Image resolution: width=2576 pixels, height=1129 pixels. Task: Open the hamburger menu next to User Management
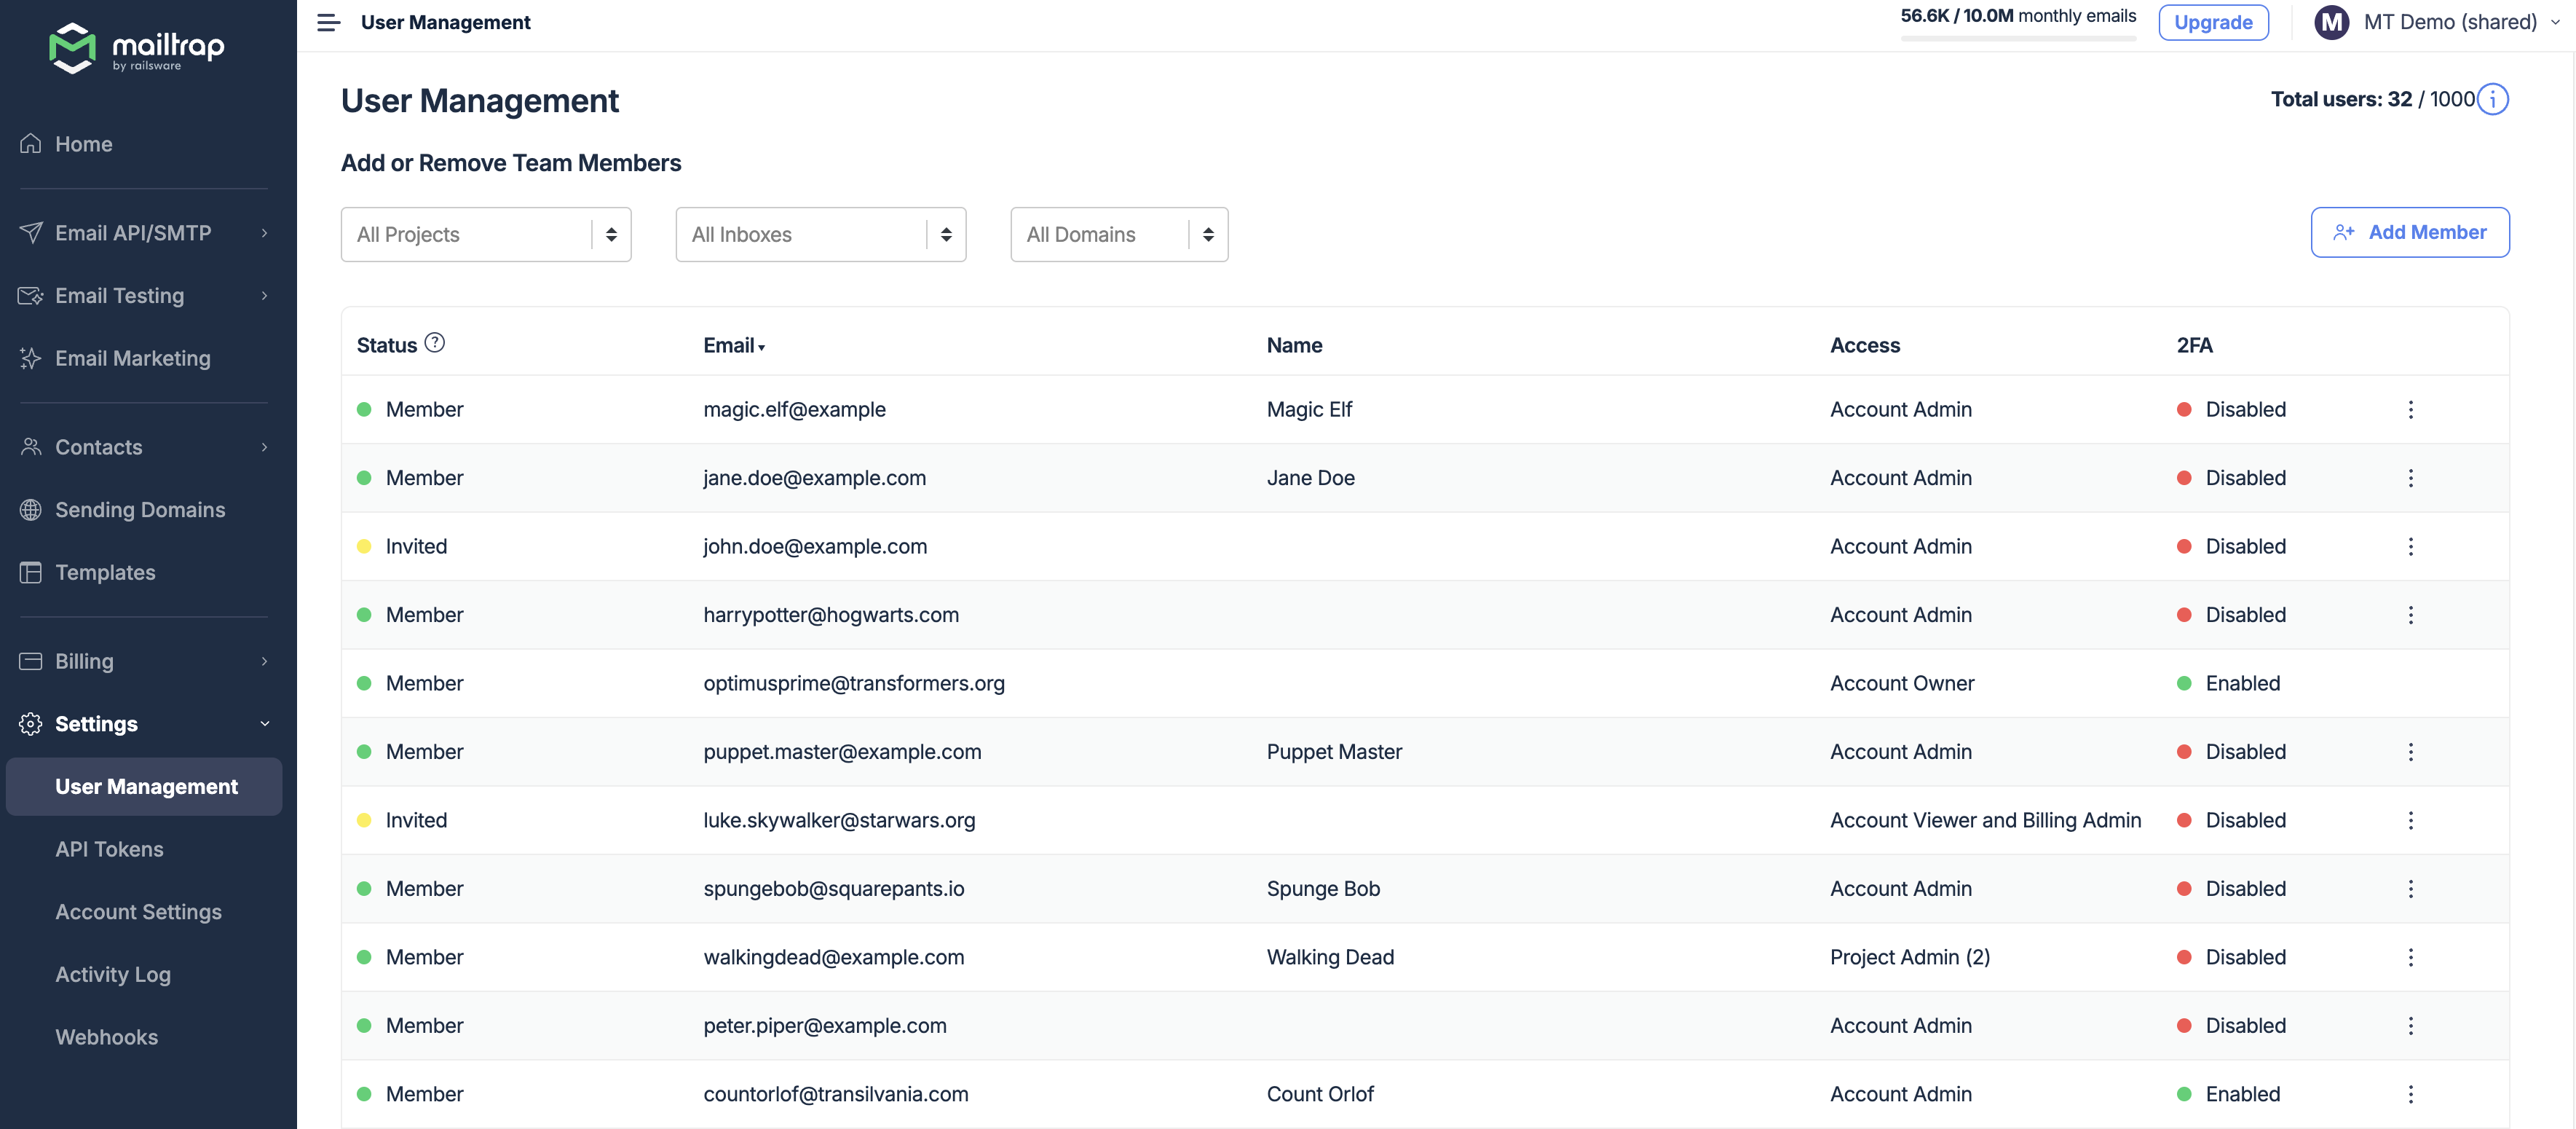click(328, 22)
